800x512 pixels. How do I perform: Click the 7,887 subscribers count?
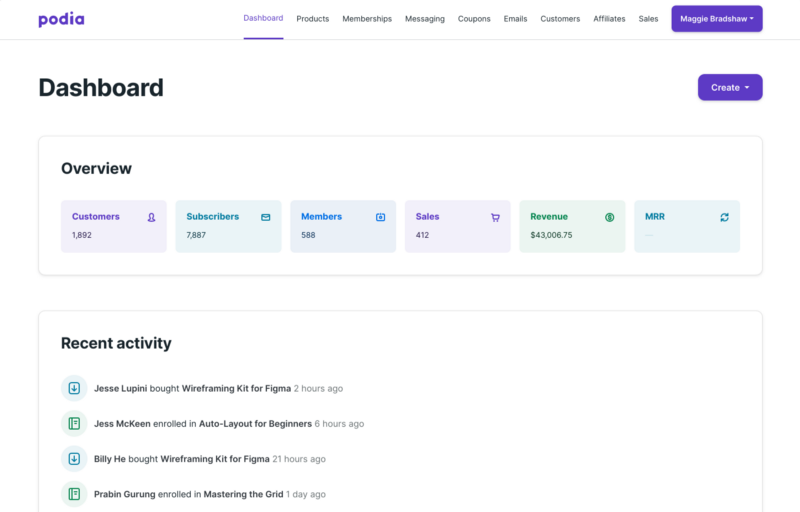[196, 235]
